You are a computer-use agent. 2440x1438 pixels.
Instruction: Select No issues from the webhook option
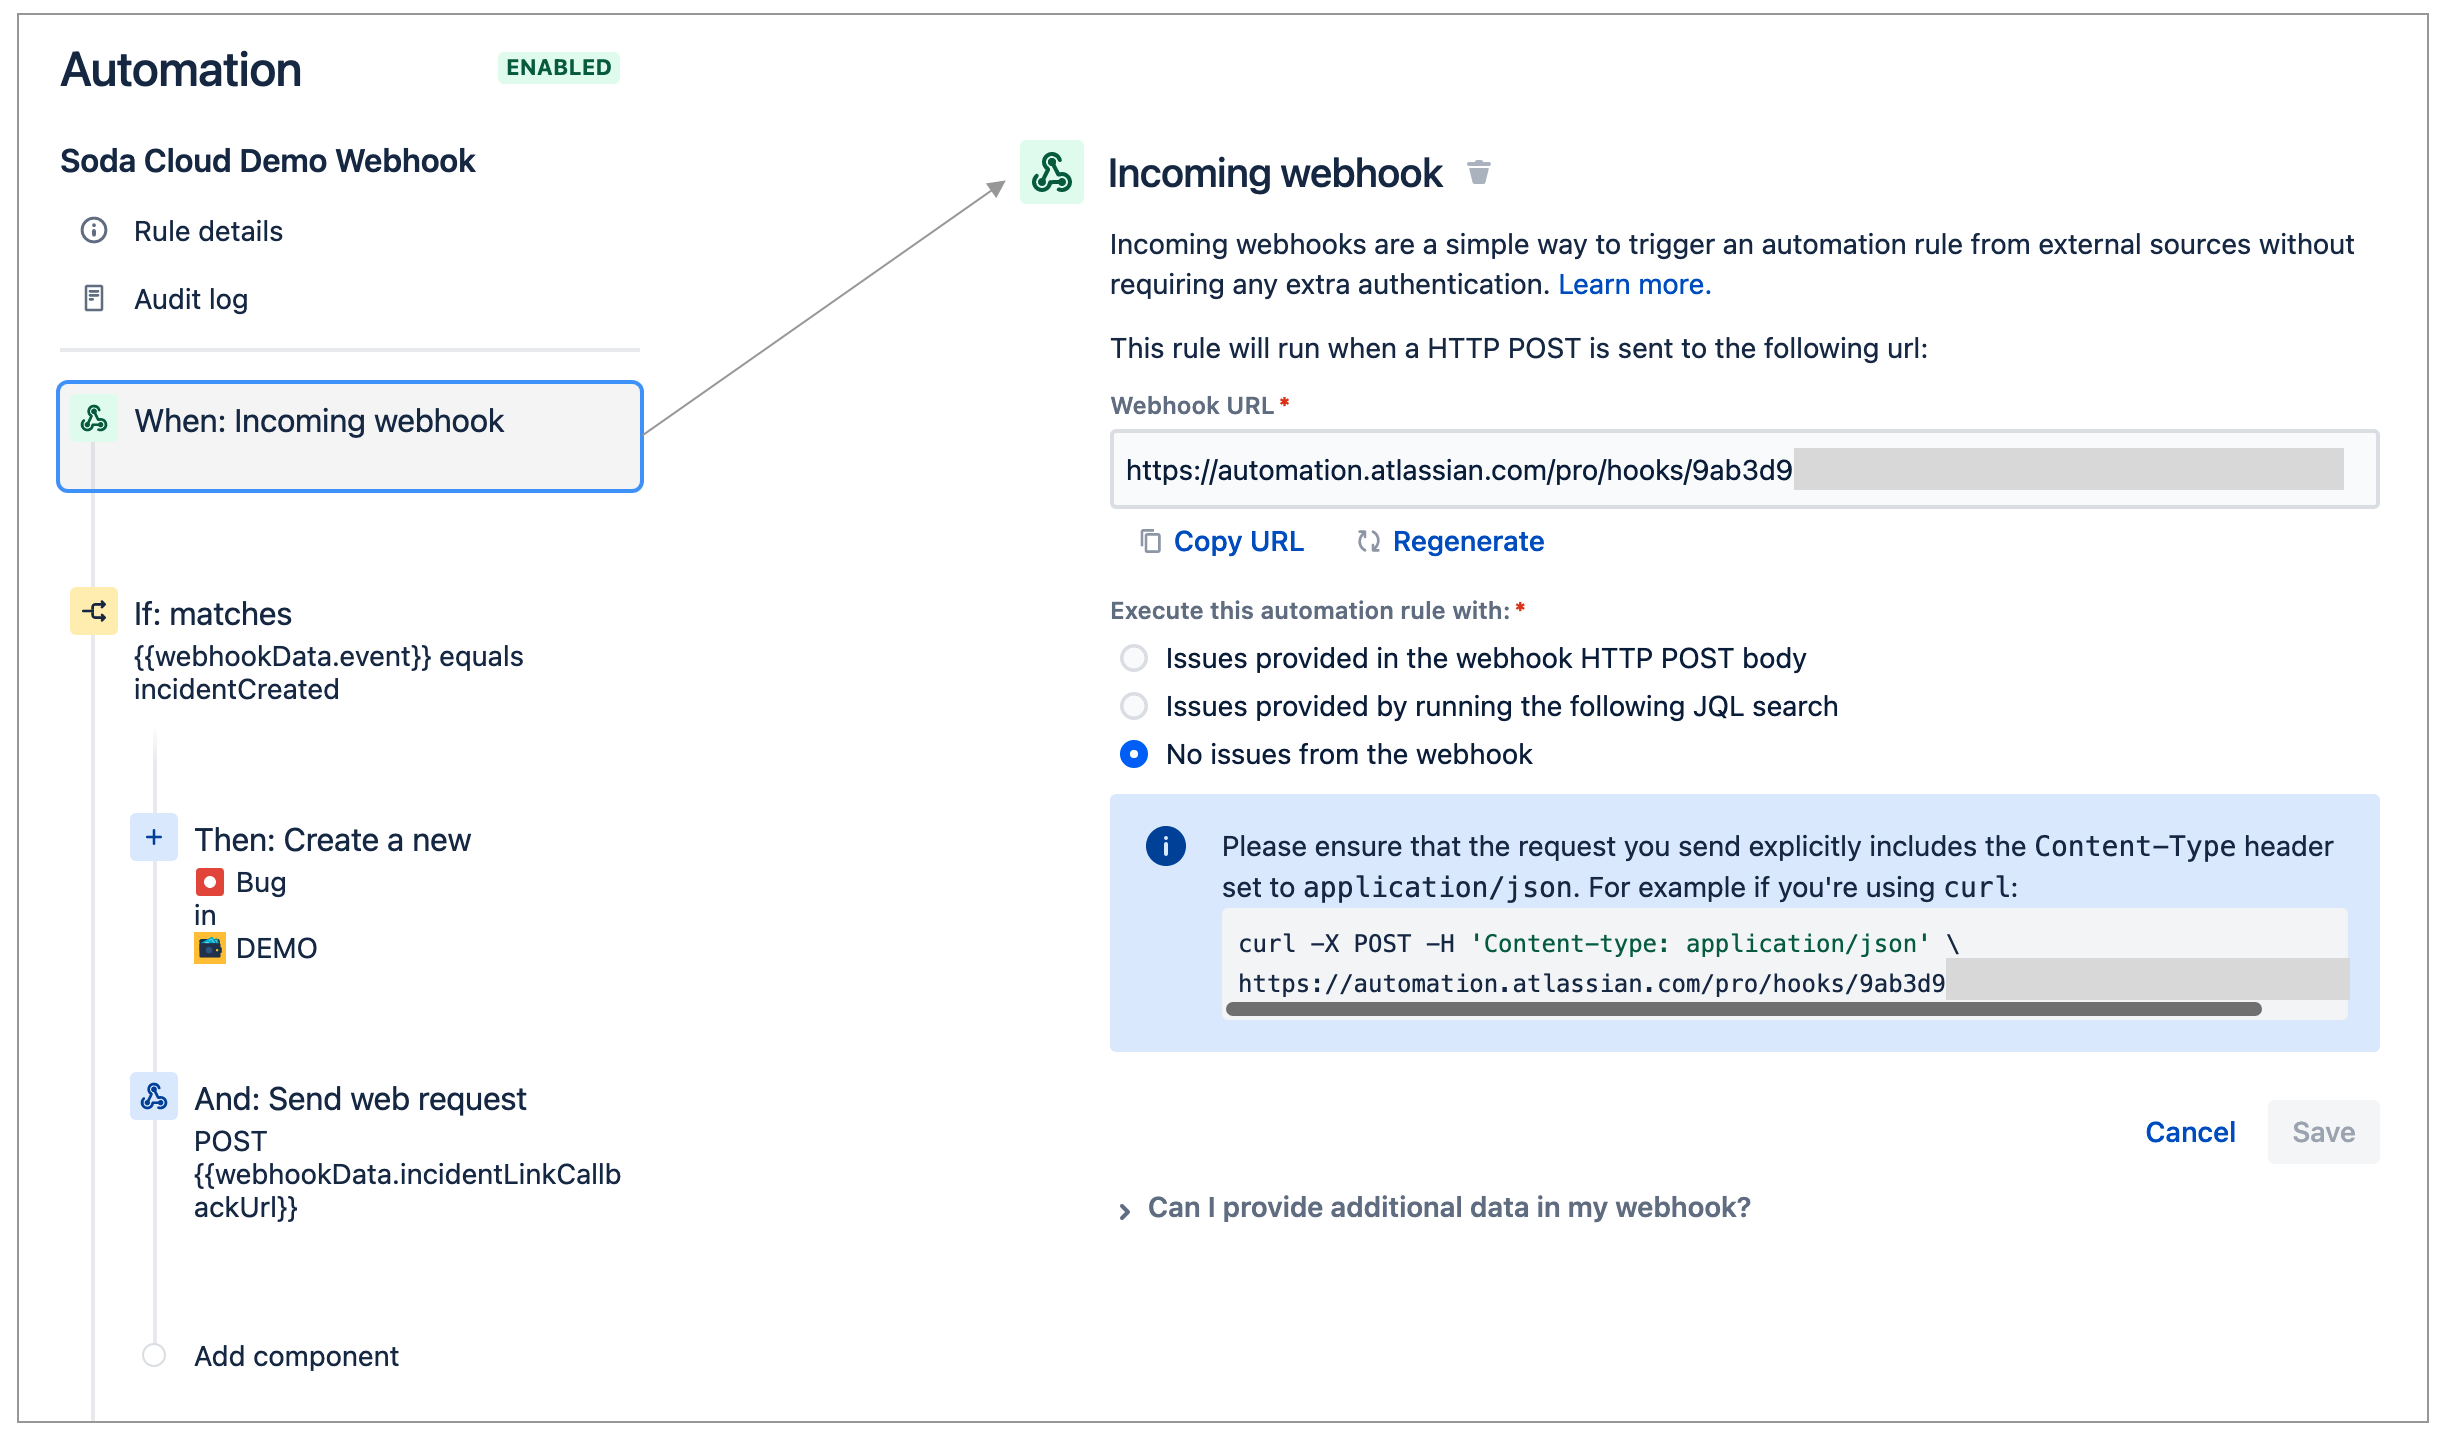[1134, 754]
